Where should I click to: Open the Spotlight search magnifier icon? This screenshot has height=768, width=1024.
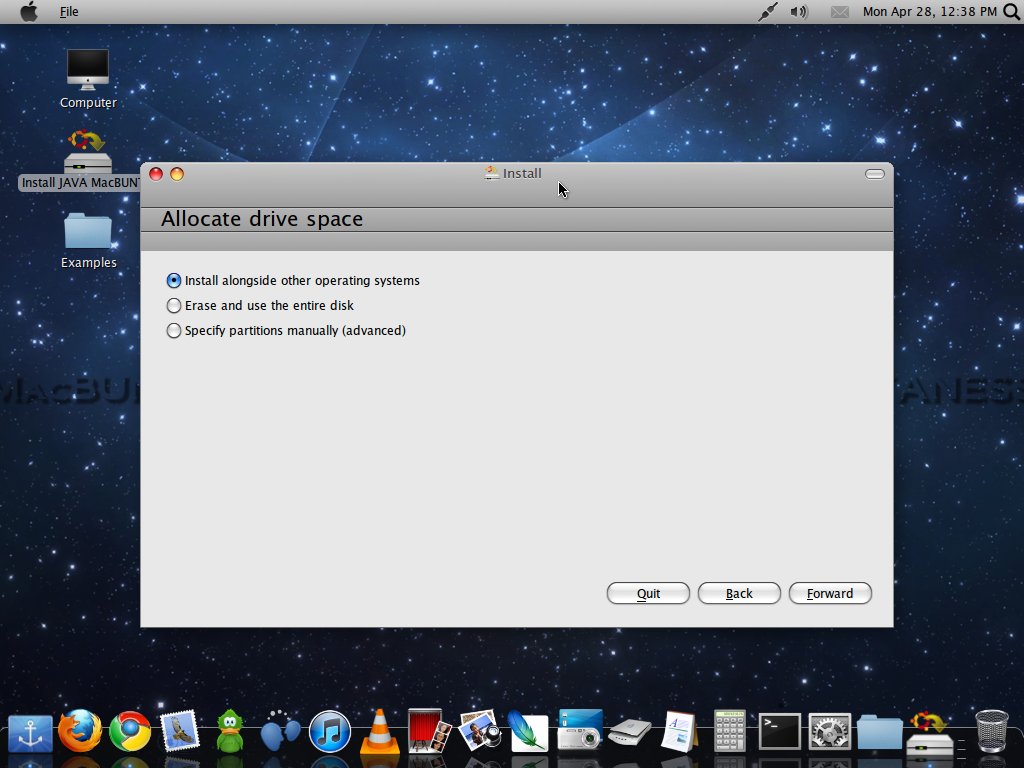(x=1011, y=12)
